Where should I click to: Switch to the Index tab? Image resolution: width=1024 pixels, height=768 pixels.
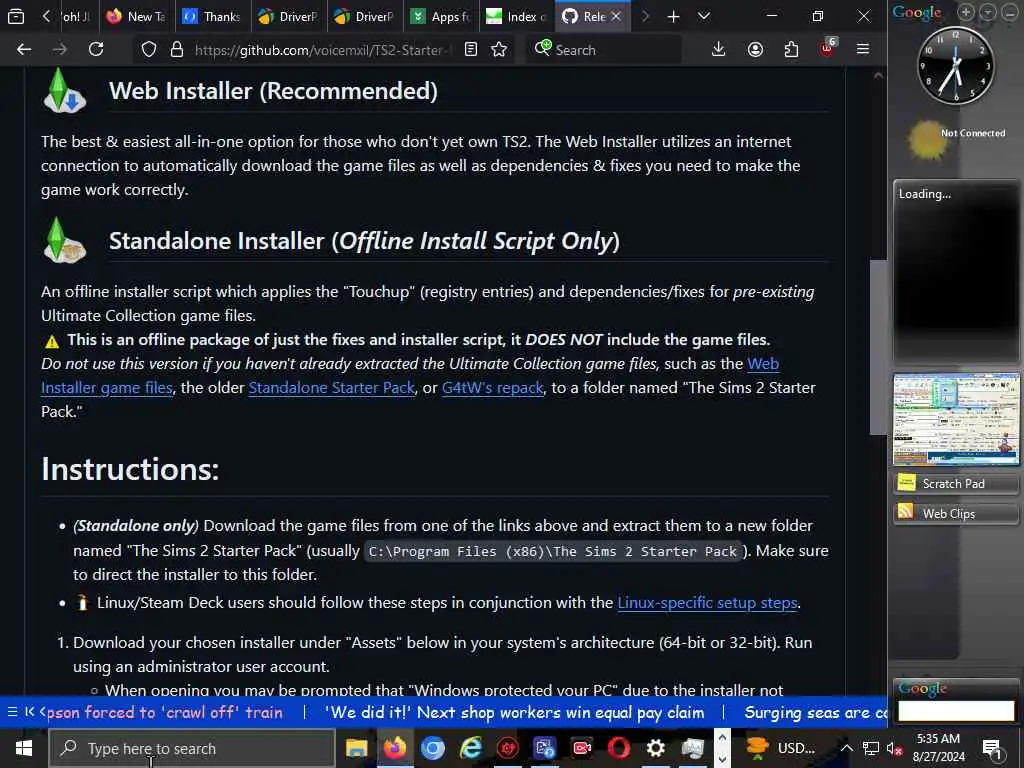click(x=516, y=16)
